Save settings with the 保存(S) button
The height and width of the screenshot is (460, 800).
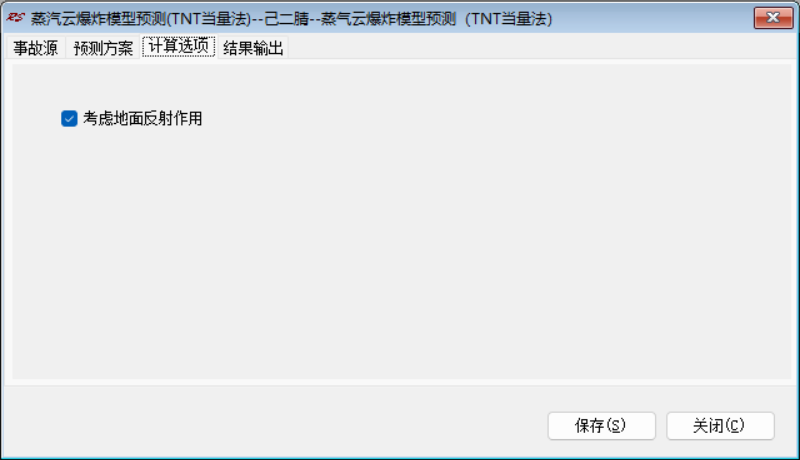(602, 426)
